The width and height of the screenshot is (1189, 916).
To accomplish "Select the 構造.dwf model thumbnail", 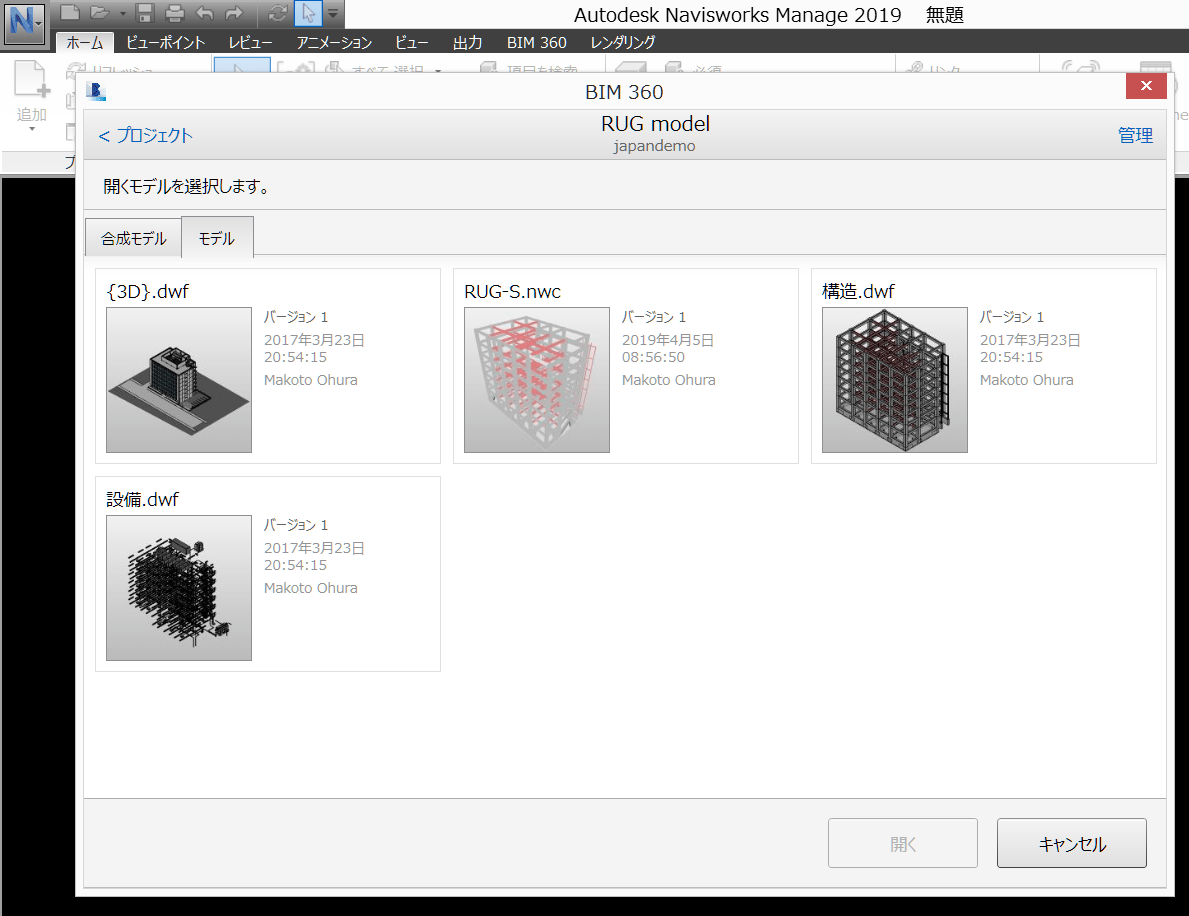I will click(x=895, y=380).
